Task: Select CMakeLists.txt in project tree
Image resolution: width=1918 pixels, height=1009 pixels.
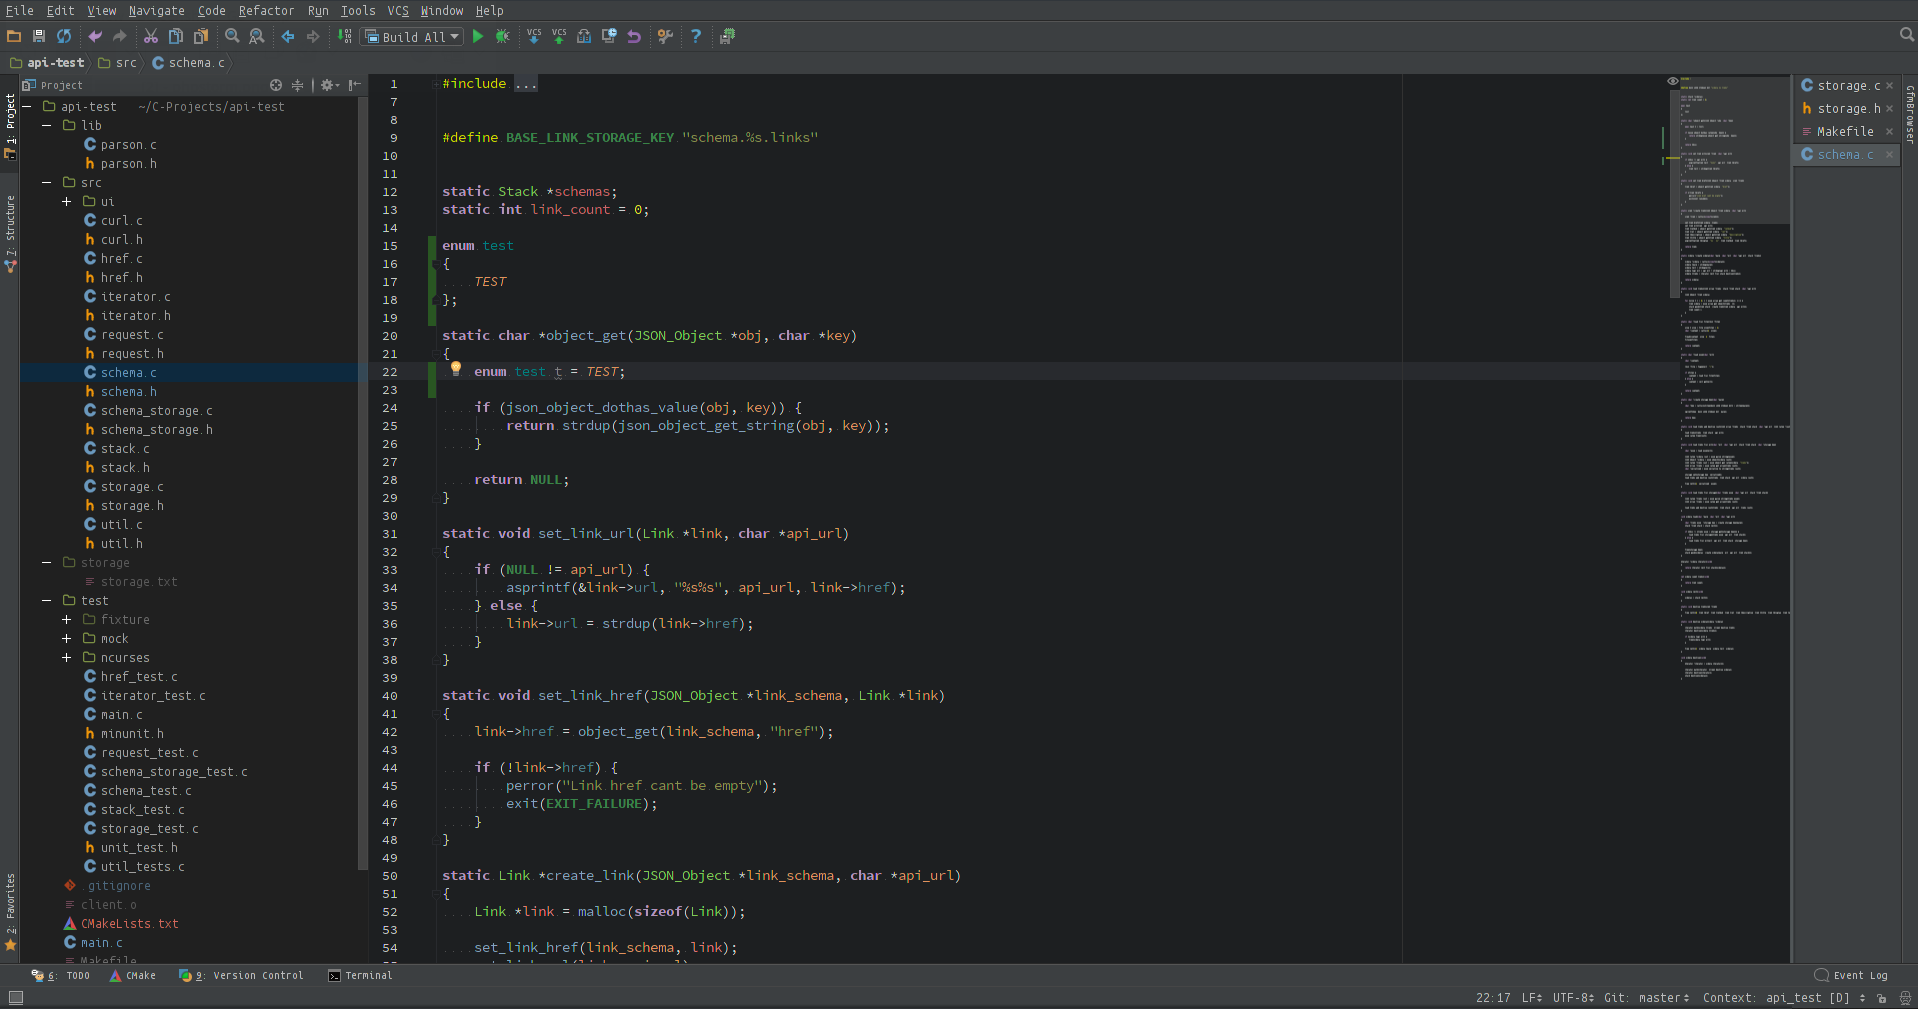Action: click(121, 924)
